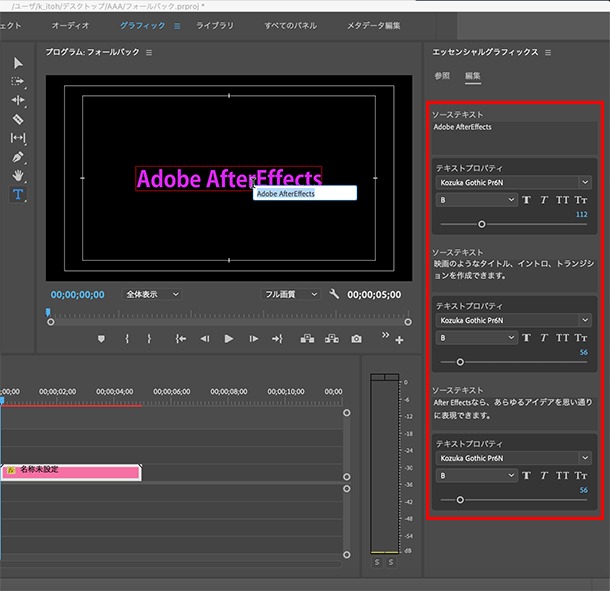Open the Kozuka Gothic Pr6N dropdown for the After Effectsなら text
Viewport: 610px width, 591px height.
click(514, 458)
